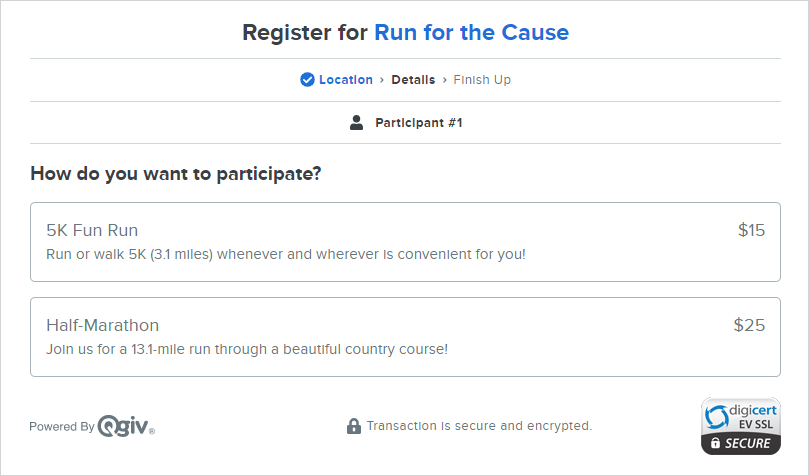Click the Half-Marathon description text

coord(247,349)
